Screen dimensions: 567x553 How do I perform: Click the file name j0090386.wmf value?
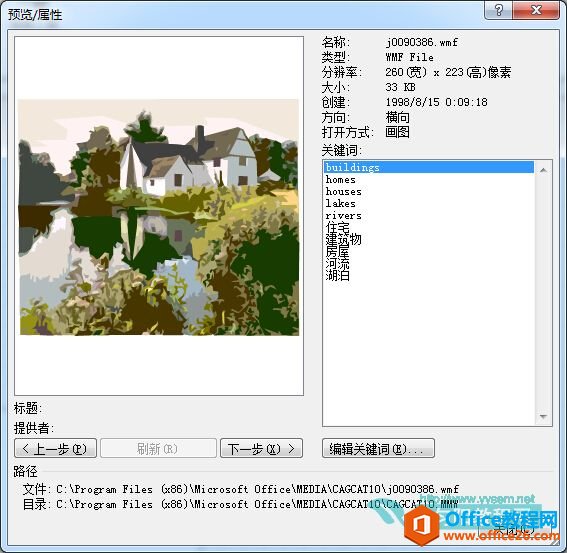[421, 42]
